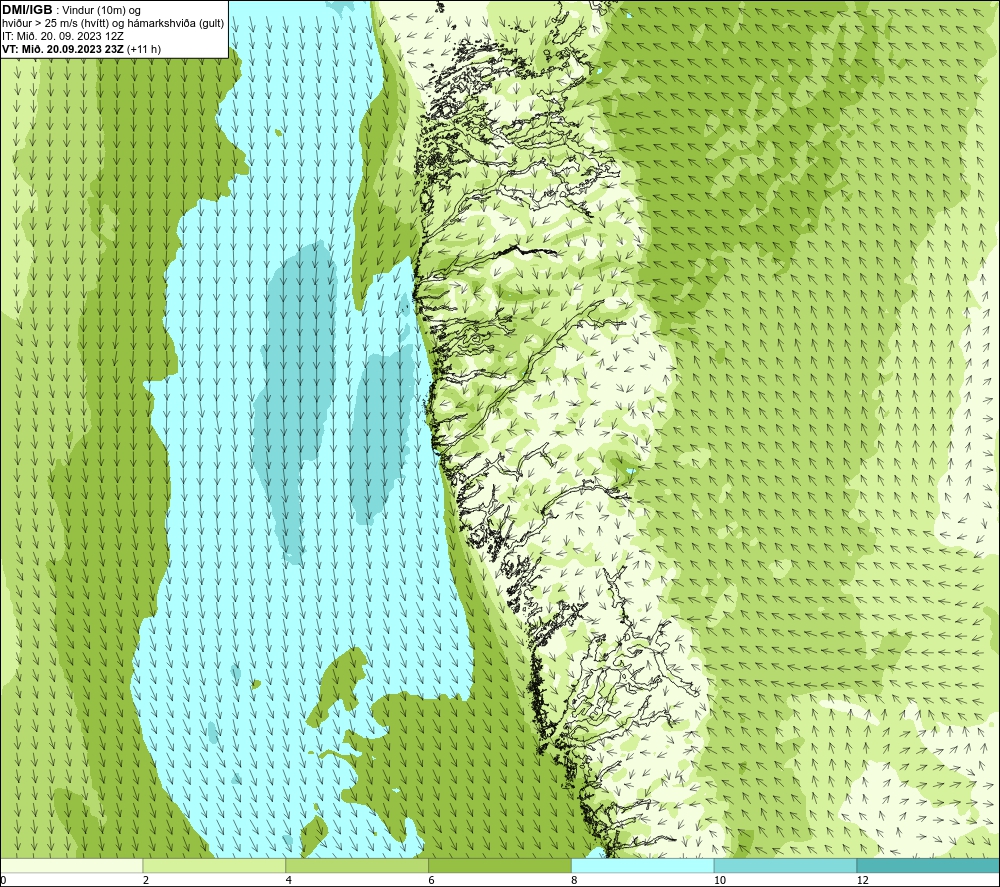Viewport: 1000px width, 887px height.
Task: Click the legend scale value 2
Action: (x=146, y=881)
